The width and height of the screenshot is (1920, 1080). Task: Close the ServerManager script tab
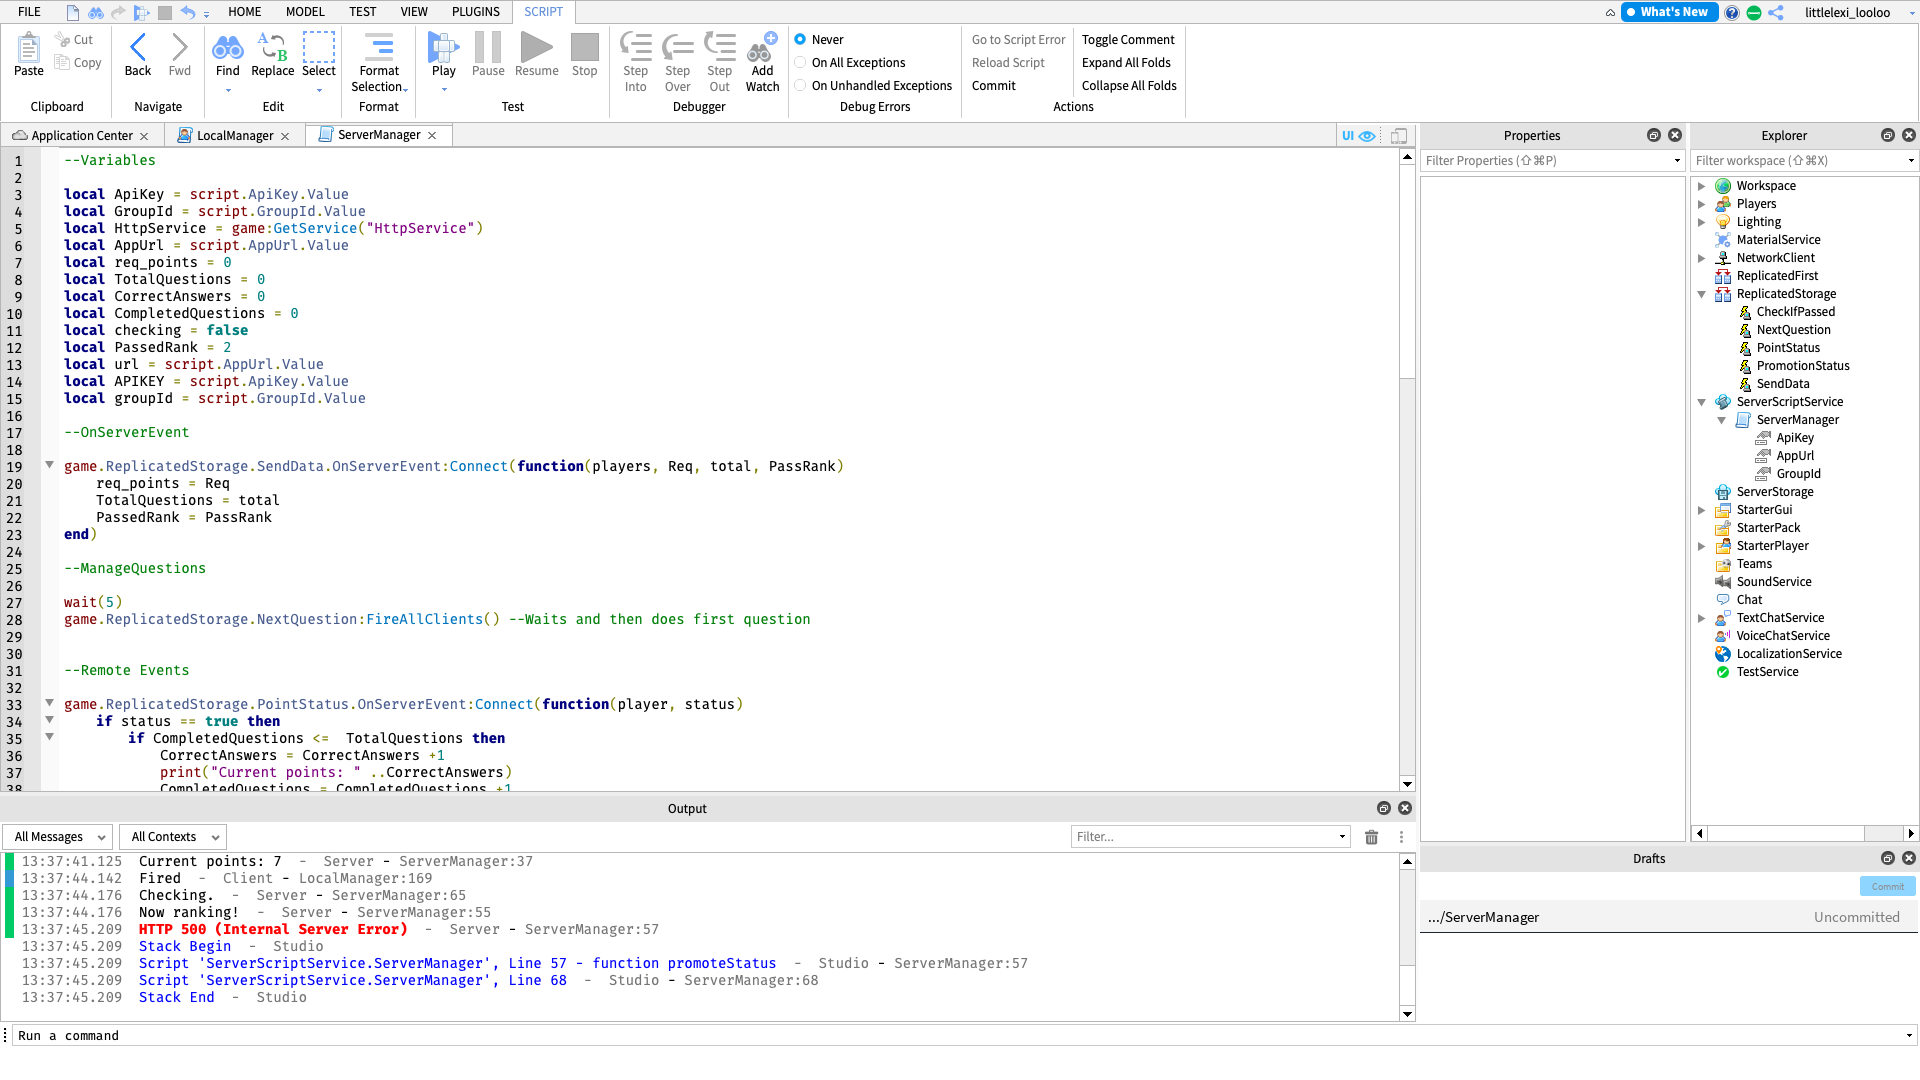432,135
